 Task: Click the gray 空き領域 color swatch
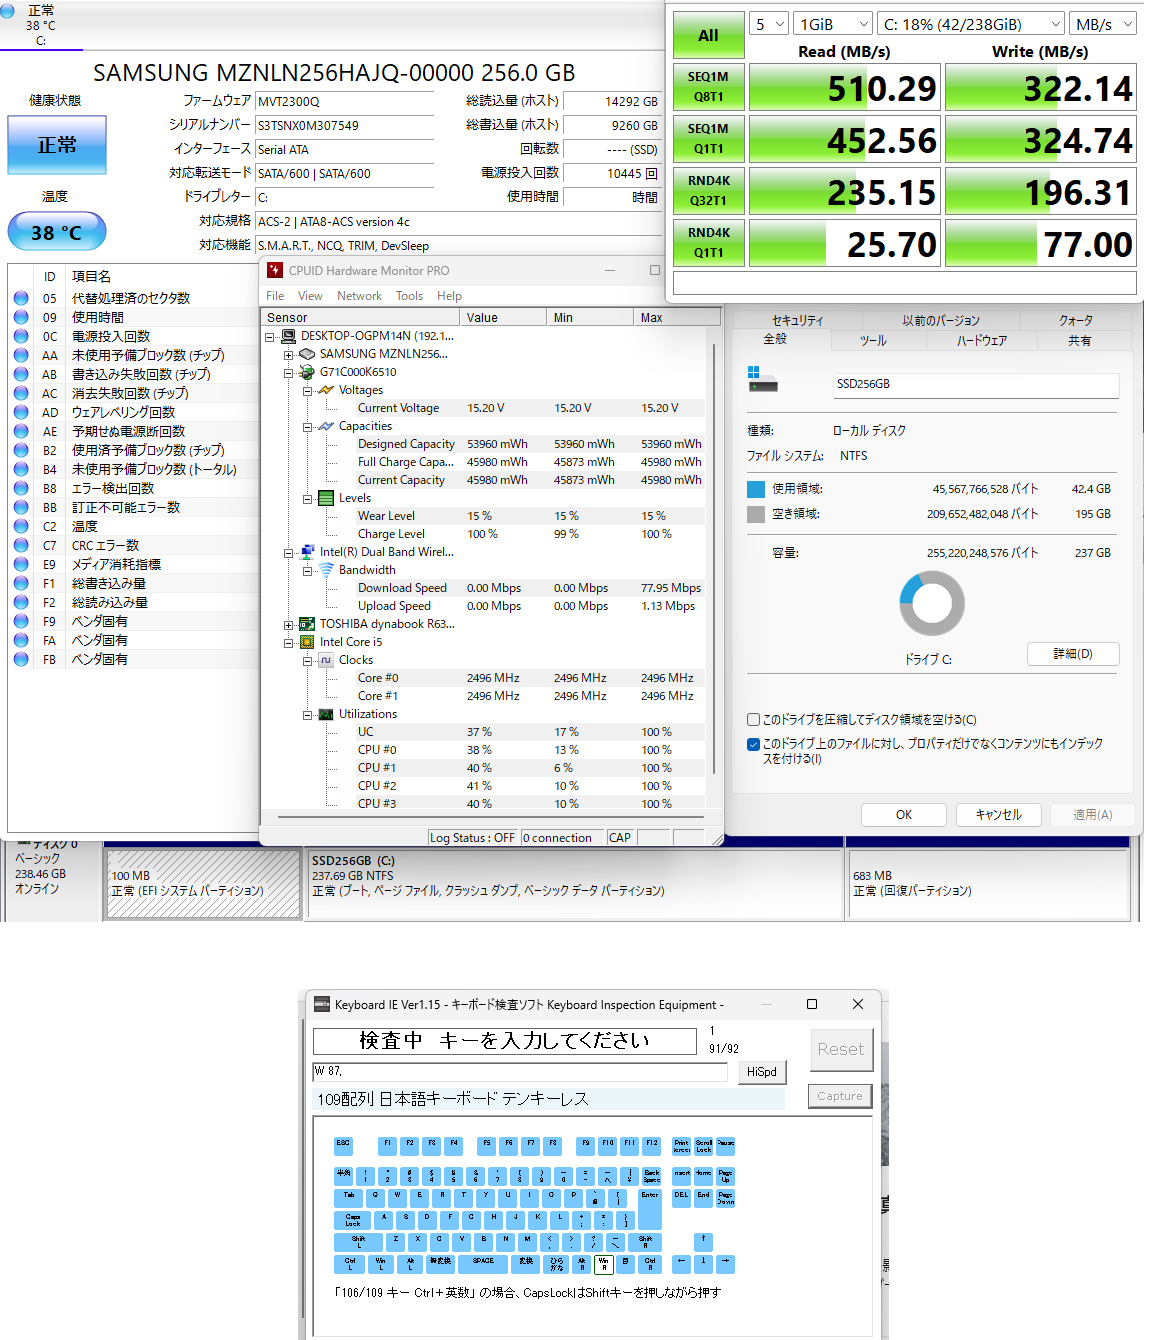(756, 514)
